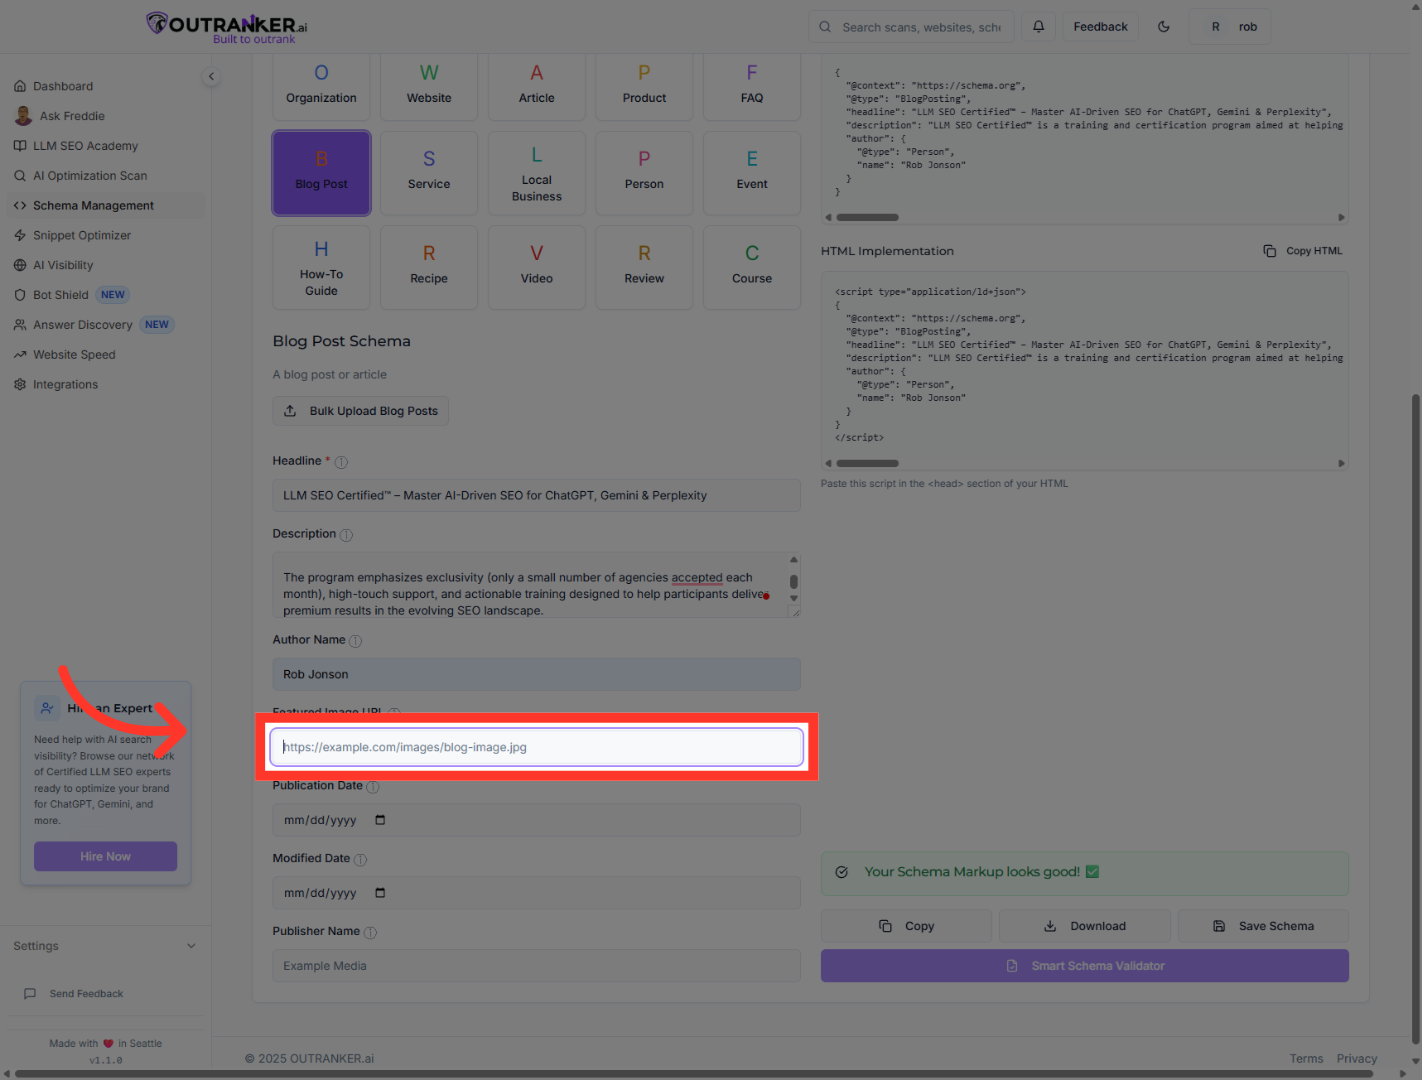1422x1080 pixels.
Task: Choose the FAQ schema type
Action: [x=752, y=86]
